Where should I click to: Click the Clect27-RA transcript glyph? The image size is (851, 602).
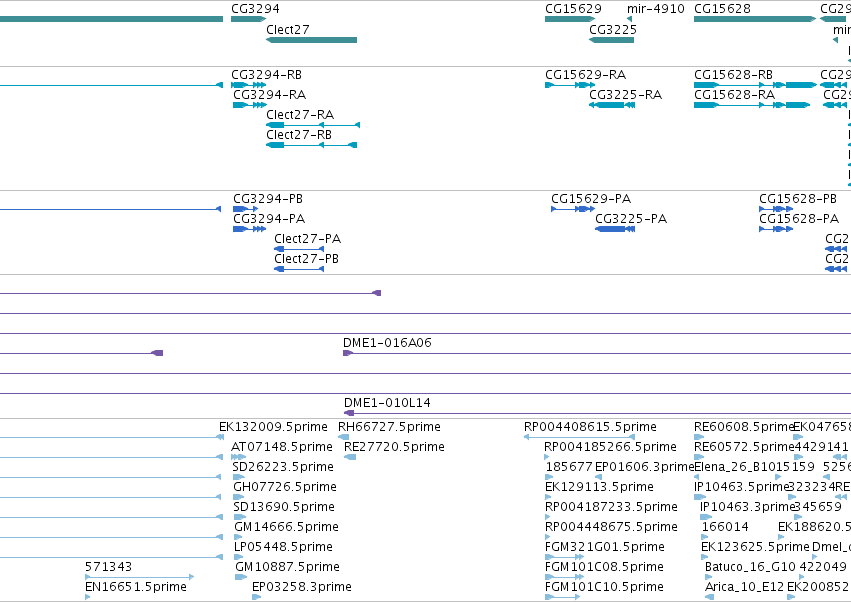tap(313, 125)
